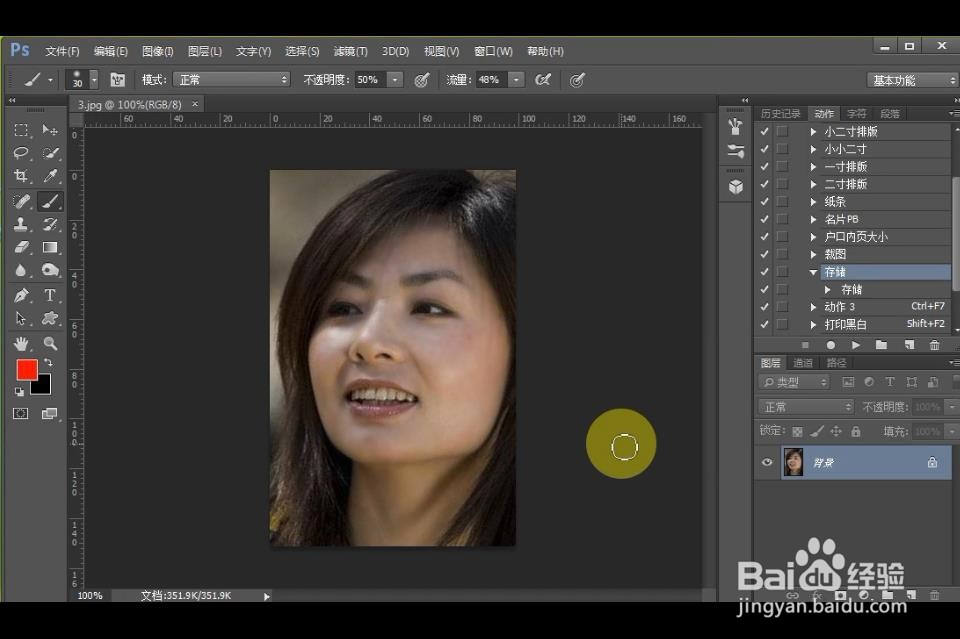Open the 窗口(W) menu
This screenshot has height=639, width=960.
(493, 51)
